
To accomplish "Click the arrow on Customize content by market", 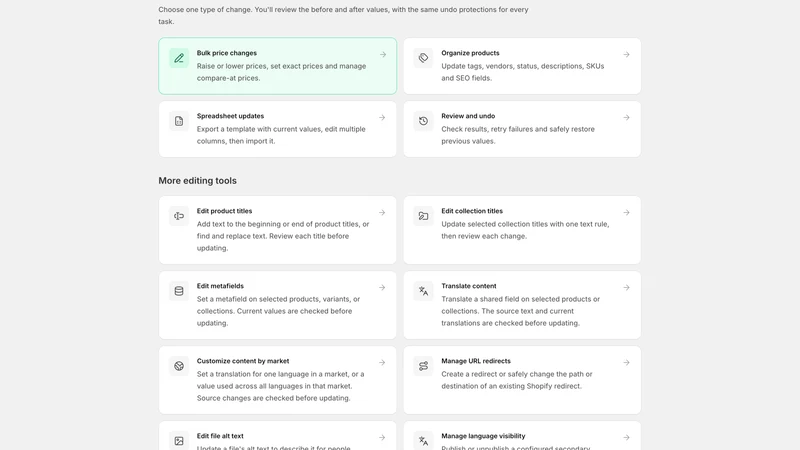I will 382,363.
